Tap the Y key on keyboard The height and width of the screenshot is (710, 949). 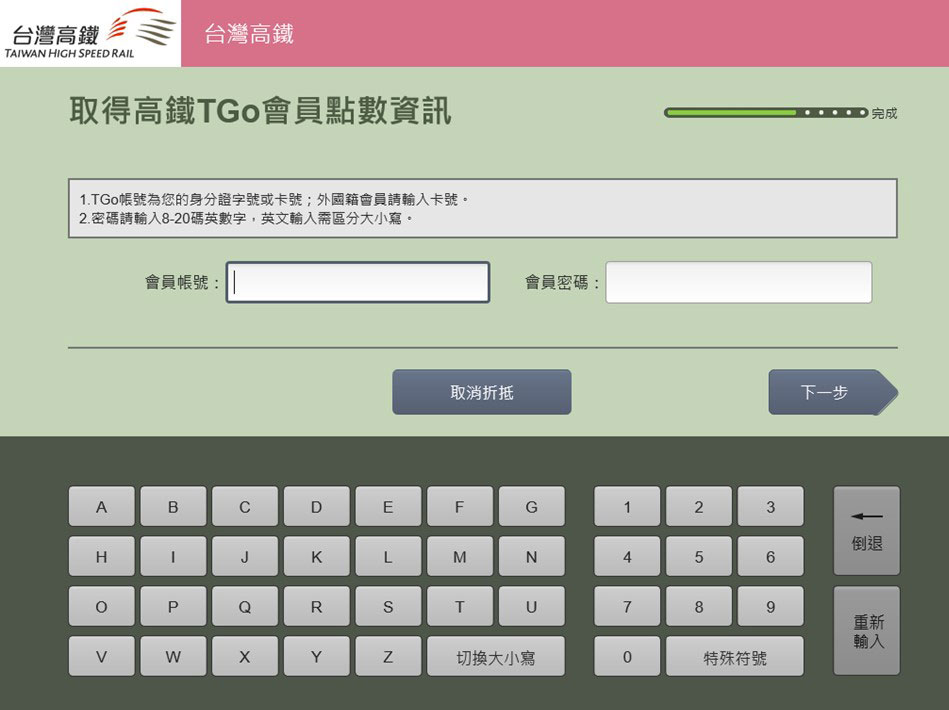click(317, 656)
